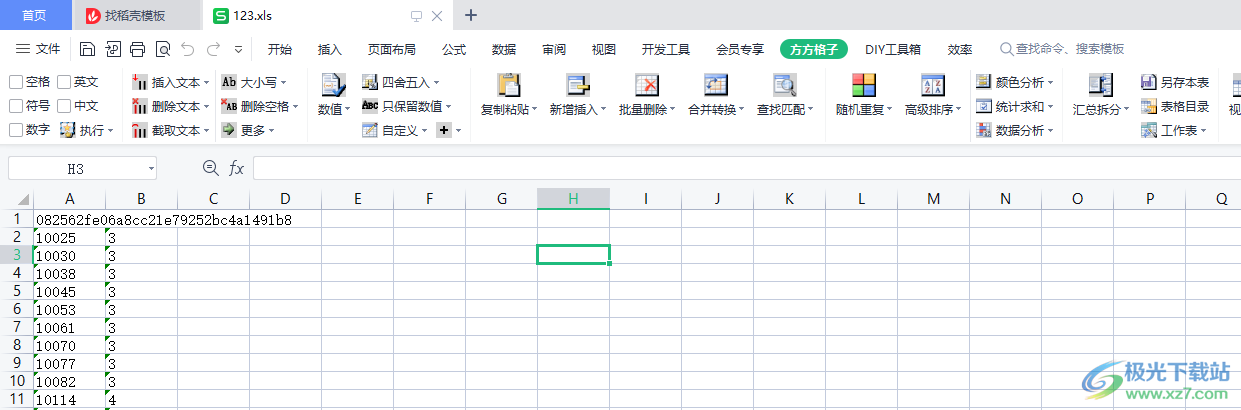The height and width of the screenshot is (410, 1241).
Task: Open print preview from the quick toolbar
Action: 163,49
